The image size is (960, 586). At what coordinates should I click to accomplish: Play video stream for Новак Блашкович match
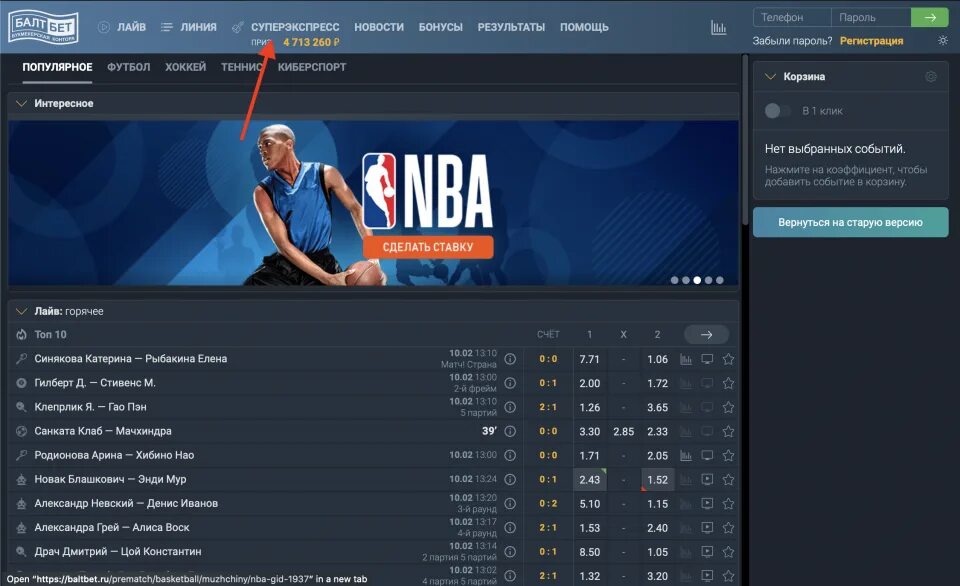point(707,479)
